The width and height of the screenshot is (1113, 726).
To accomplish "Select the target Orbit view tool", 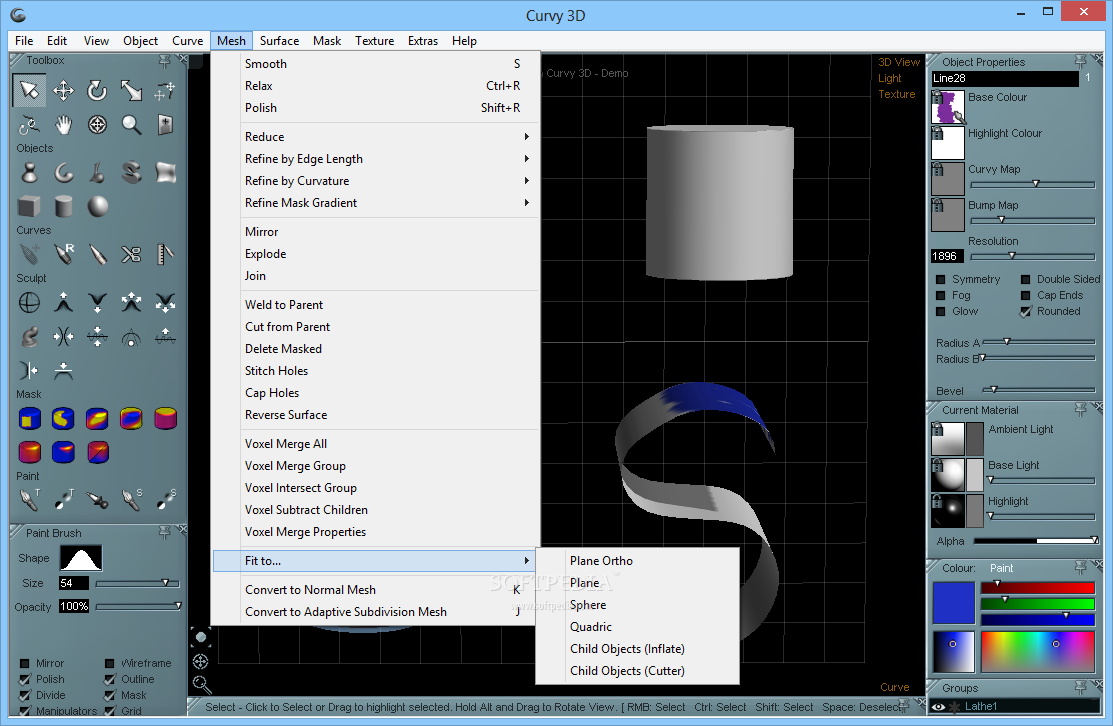I will pos(97,125).
